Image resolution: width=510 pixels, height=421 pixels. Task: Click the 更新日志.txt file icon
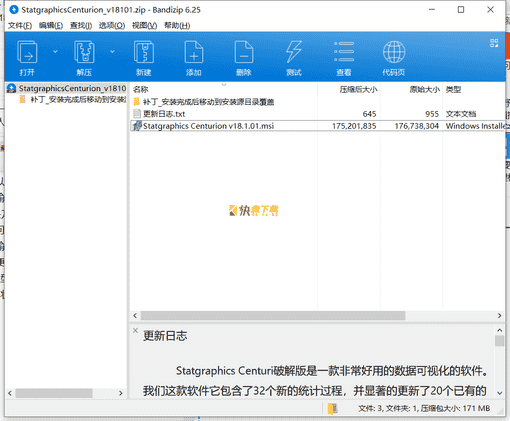click(x=137, y=114)
